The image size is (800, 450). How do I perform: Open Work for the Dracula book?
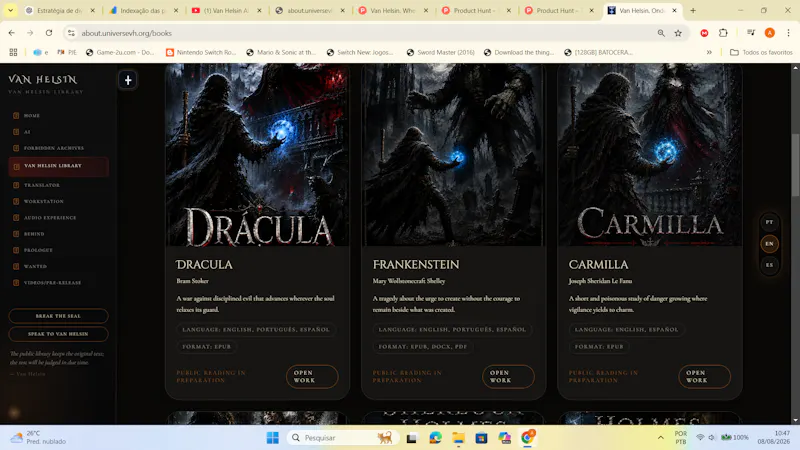[x=312, y=377]
